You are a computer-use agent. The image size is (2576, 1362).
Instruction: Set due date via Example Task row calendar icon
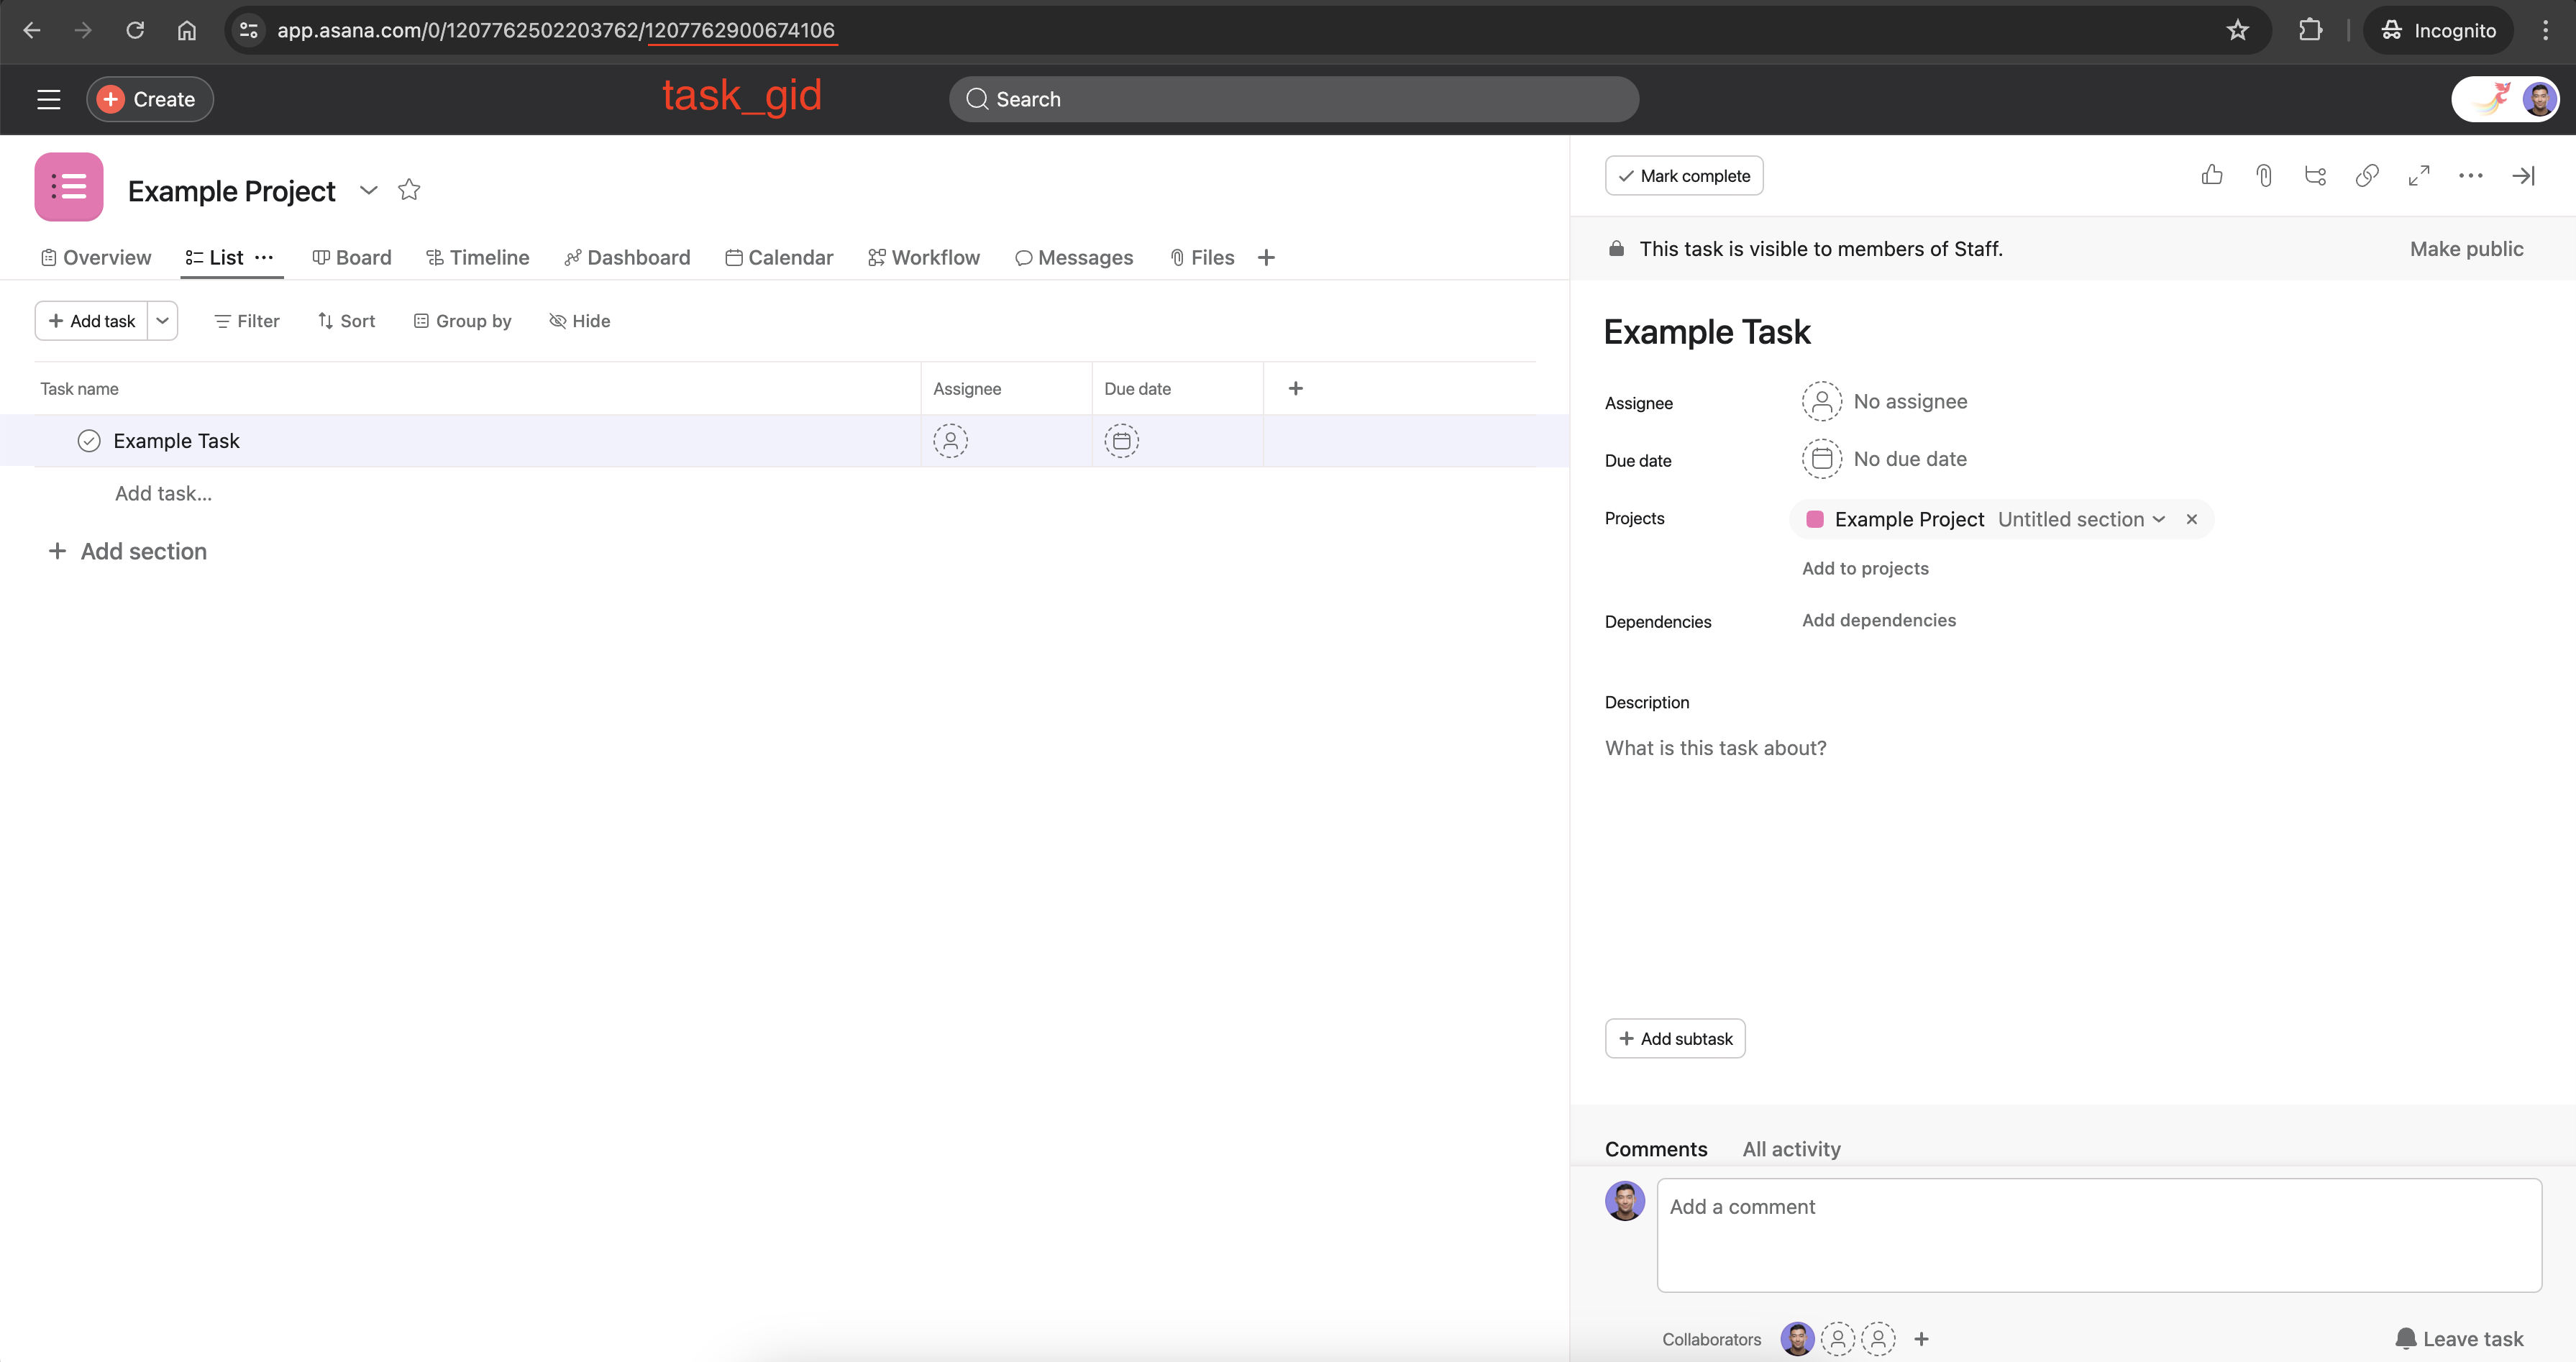[x=1122, y=441]
